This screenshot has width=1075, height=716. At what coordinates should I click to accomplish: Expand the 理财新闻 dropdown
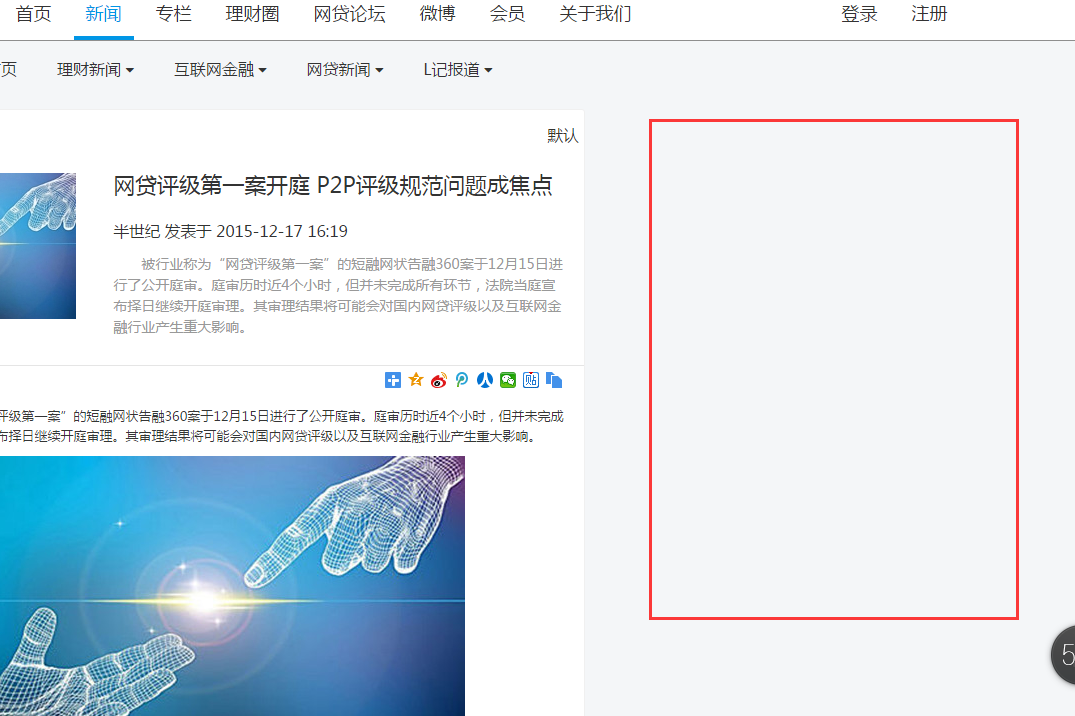(95, 70)
